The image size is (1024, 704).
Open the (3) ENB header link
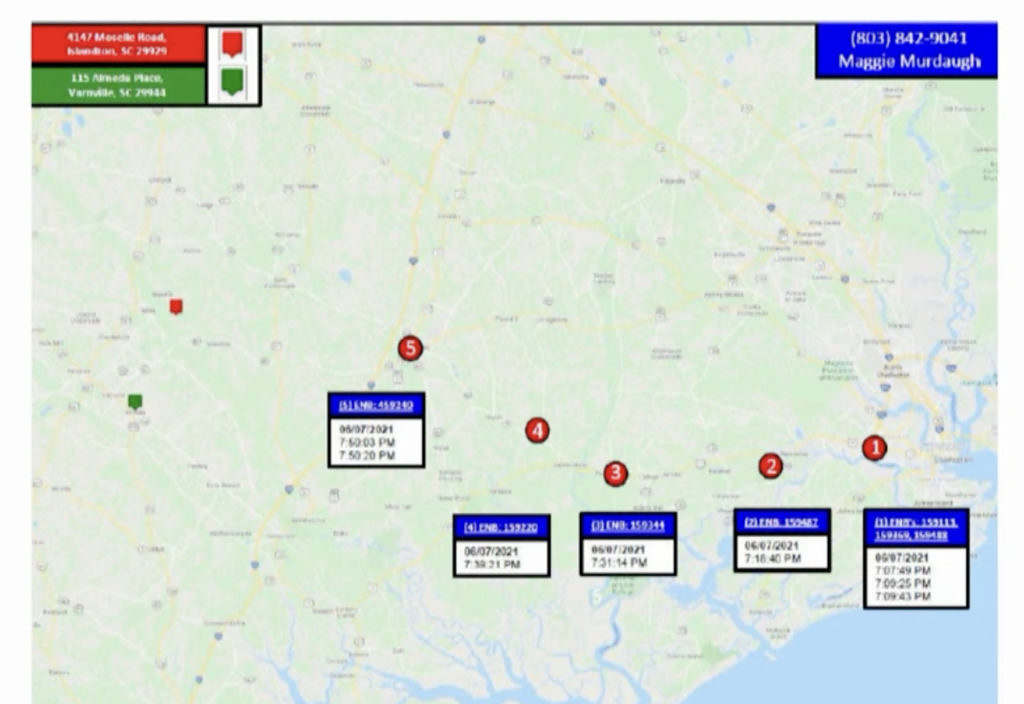tap(628, 524)
